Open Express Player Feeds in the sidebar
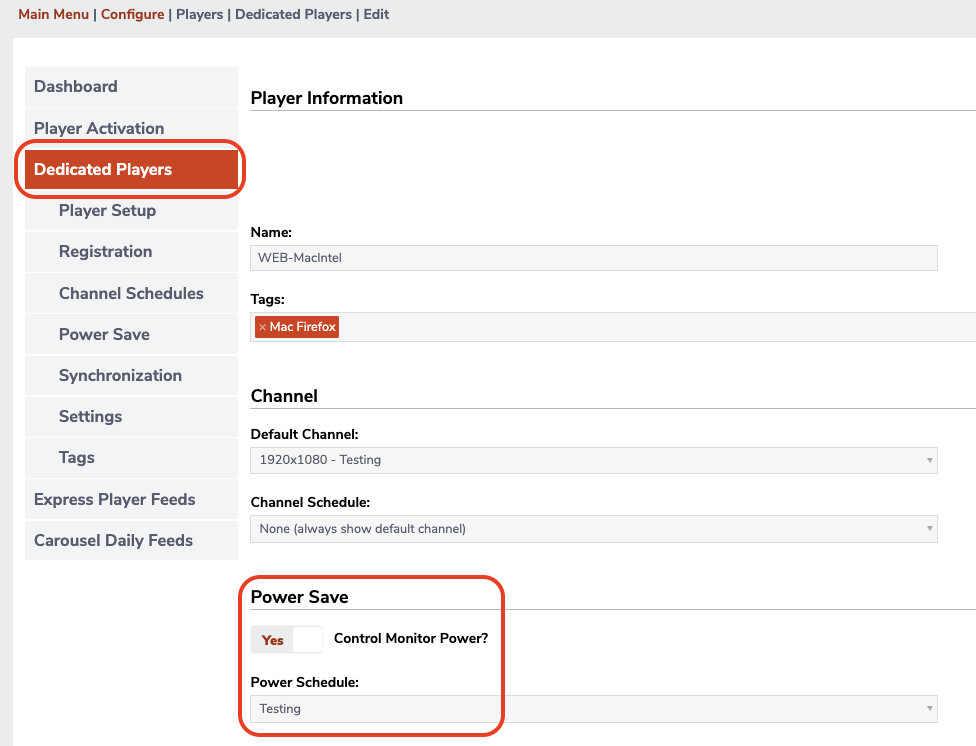This screenshot has width=976, height=746. (x=131, y=499)
